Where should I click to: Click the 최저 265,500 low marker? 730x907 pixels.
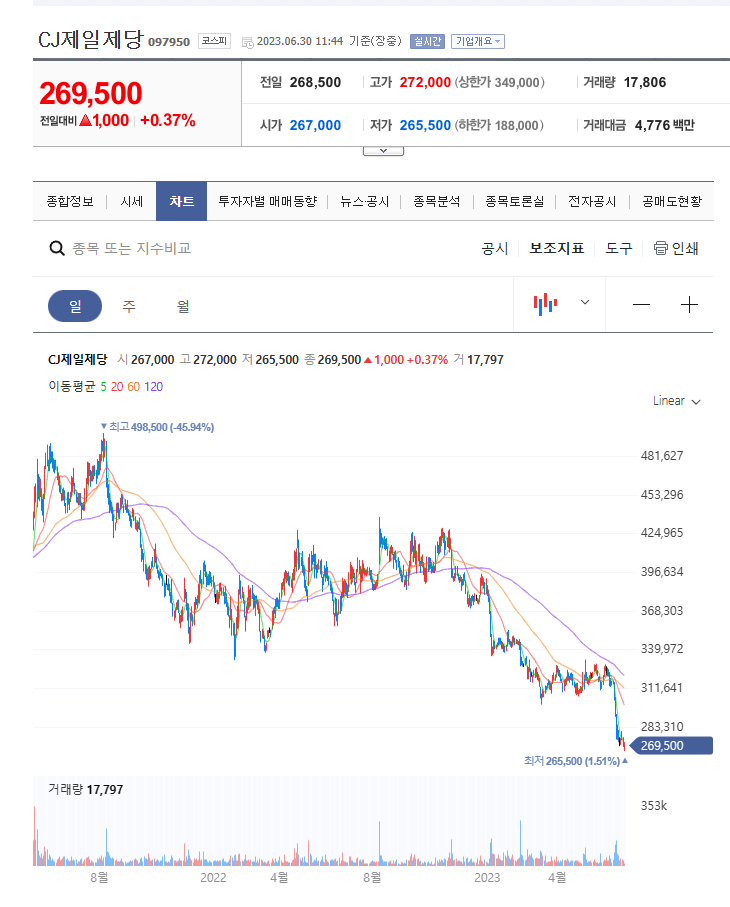(x=576, y=761)
